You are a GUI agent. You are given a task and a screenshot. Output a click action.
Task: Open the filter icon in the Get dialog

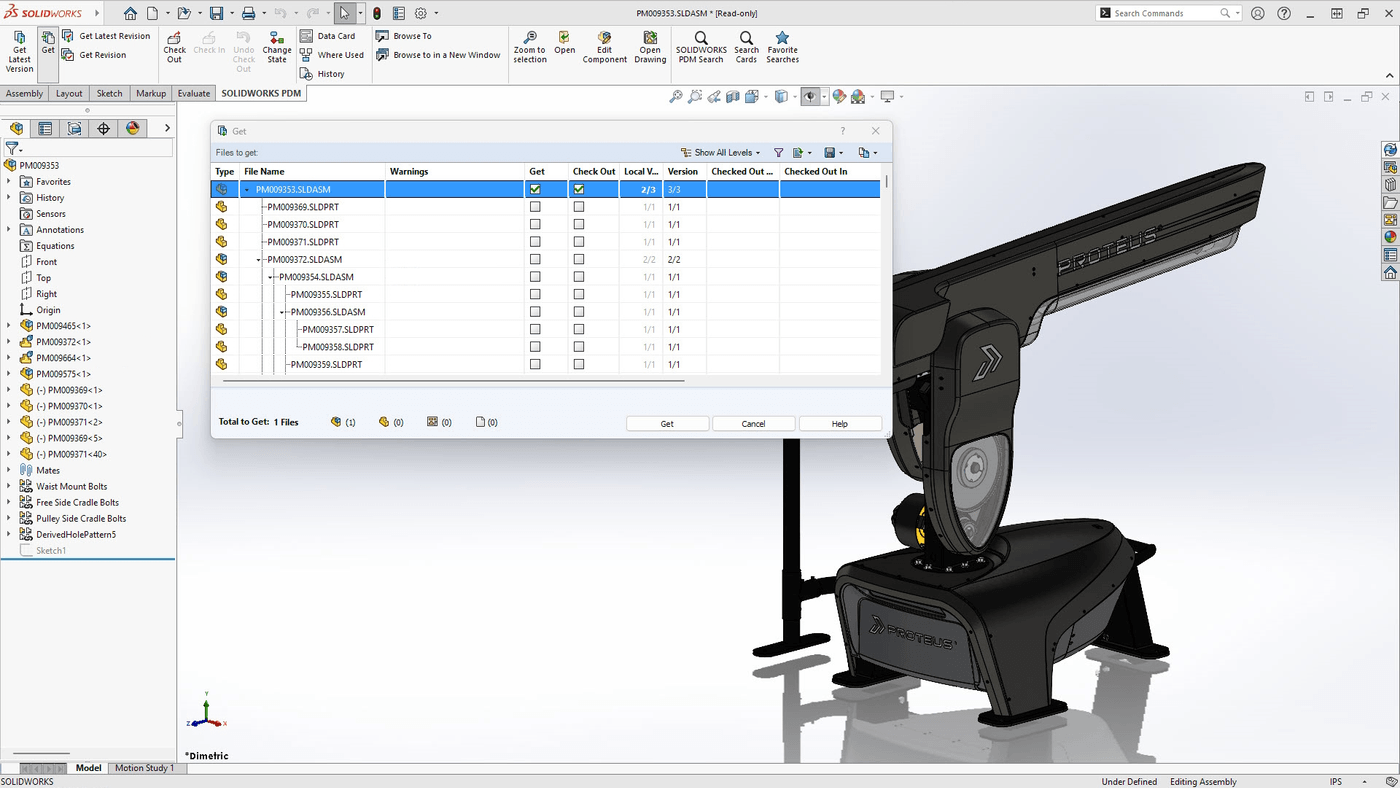[778, 152]
